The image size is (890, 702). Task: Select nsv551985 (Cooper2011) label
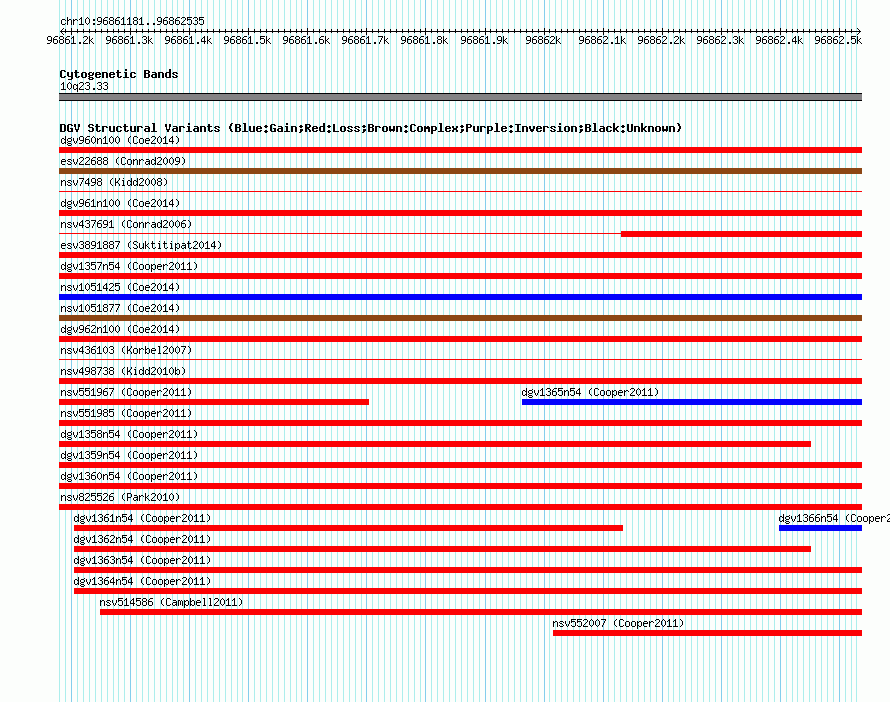coord(126,413)
